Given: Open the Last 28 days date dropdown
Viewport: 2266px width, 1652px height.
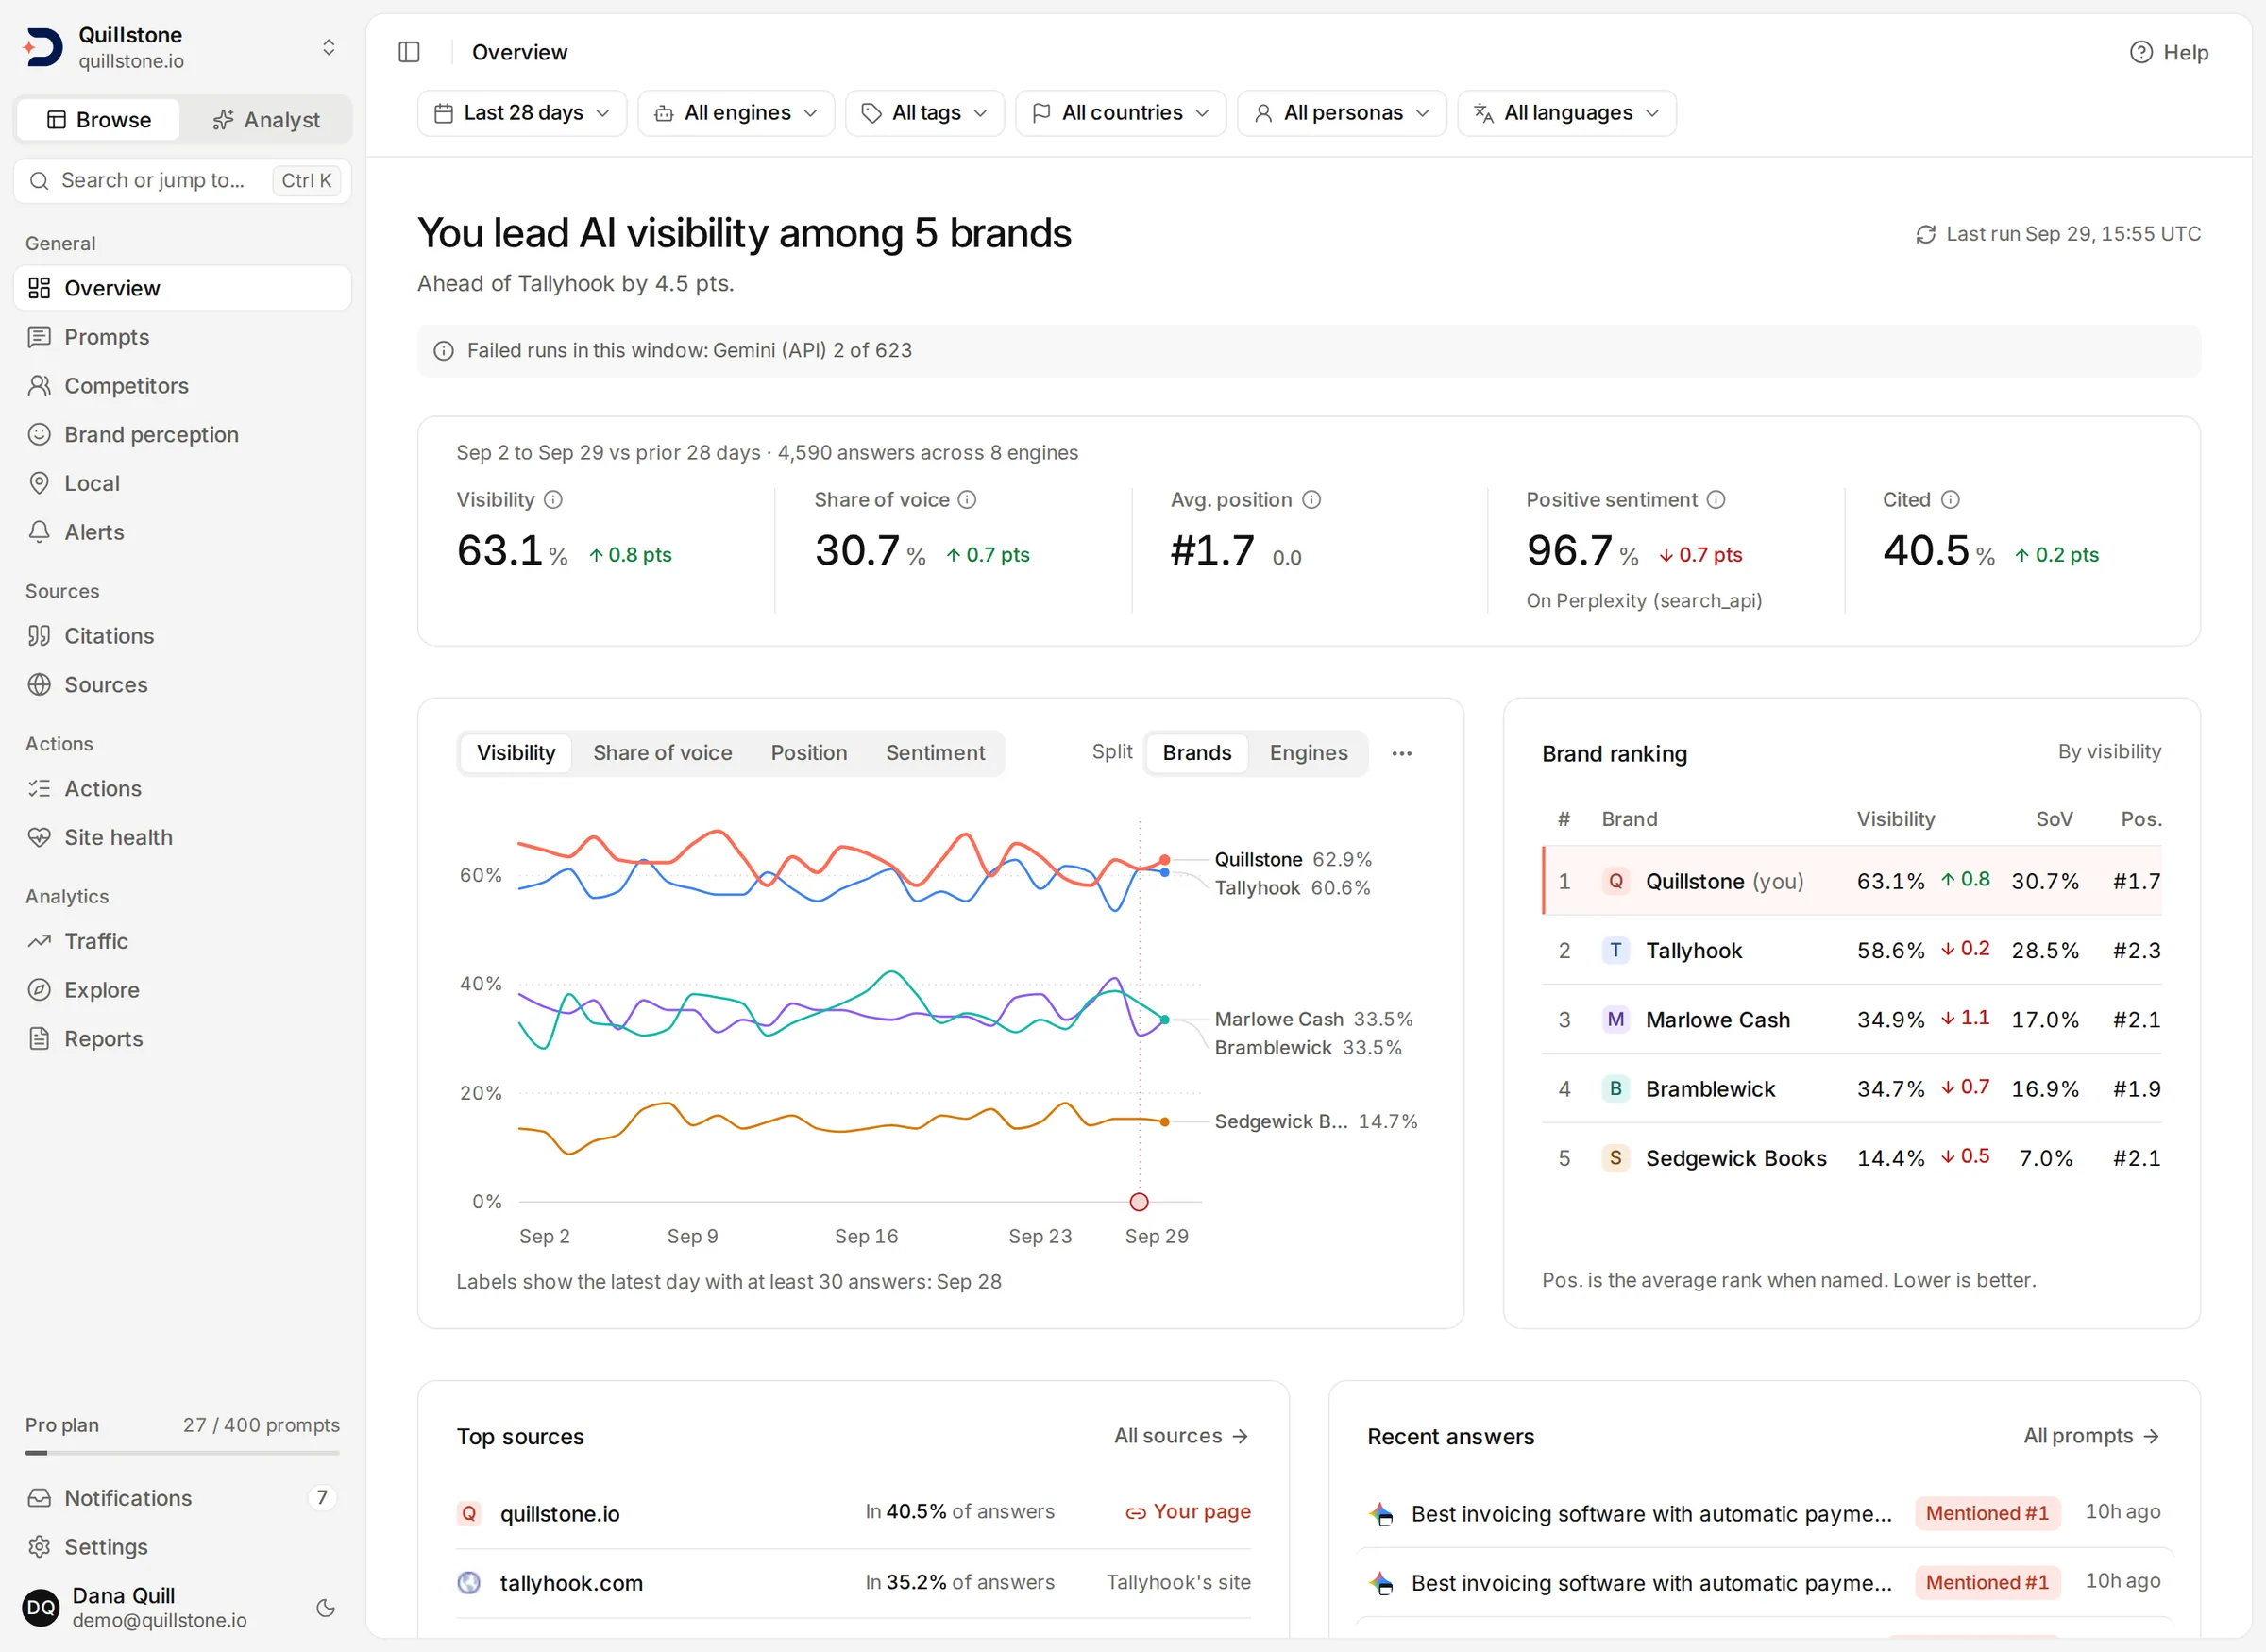Looking at the screenshot, I should click(521, 113).
